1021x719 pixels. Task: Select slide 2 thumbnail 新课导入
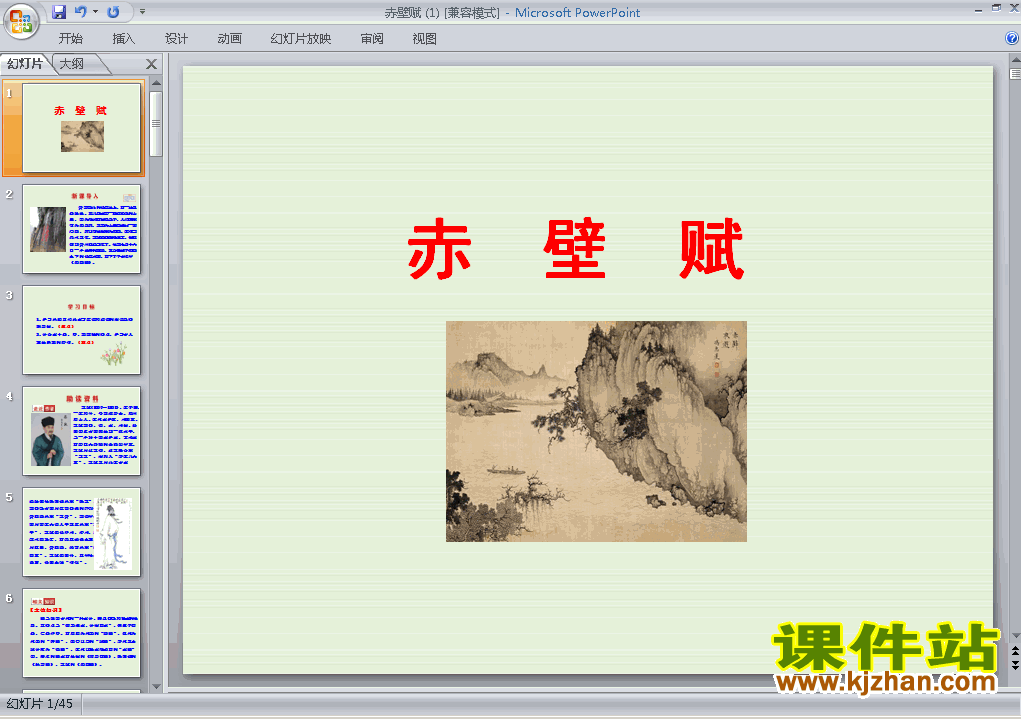coord(81,229)
